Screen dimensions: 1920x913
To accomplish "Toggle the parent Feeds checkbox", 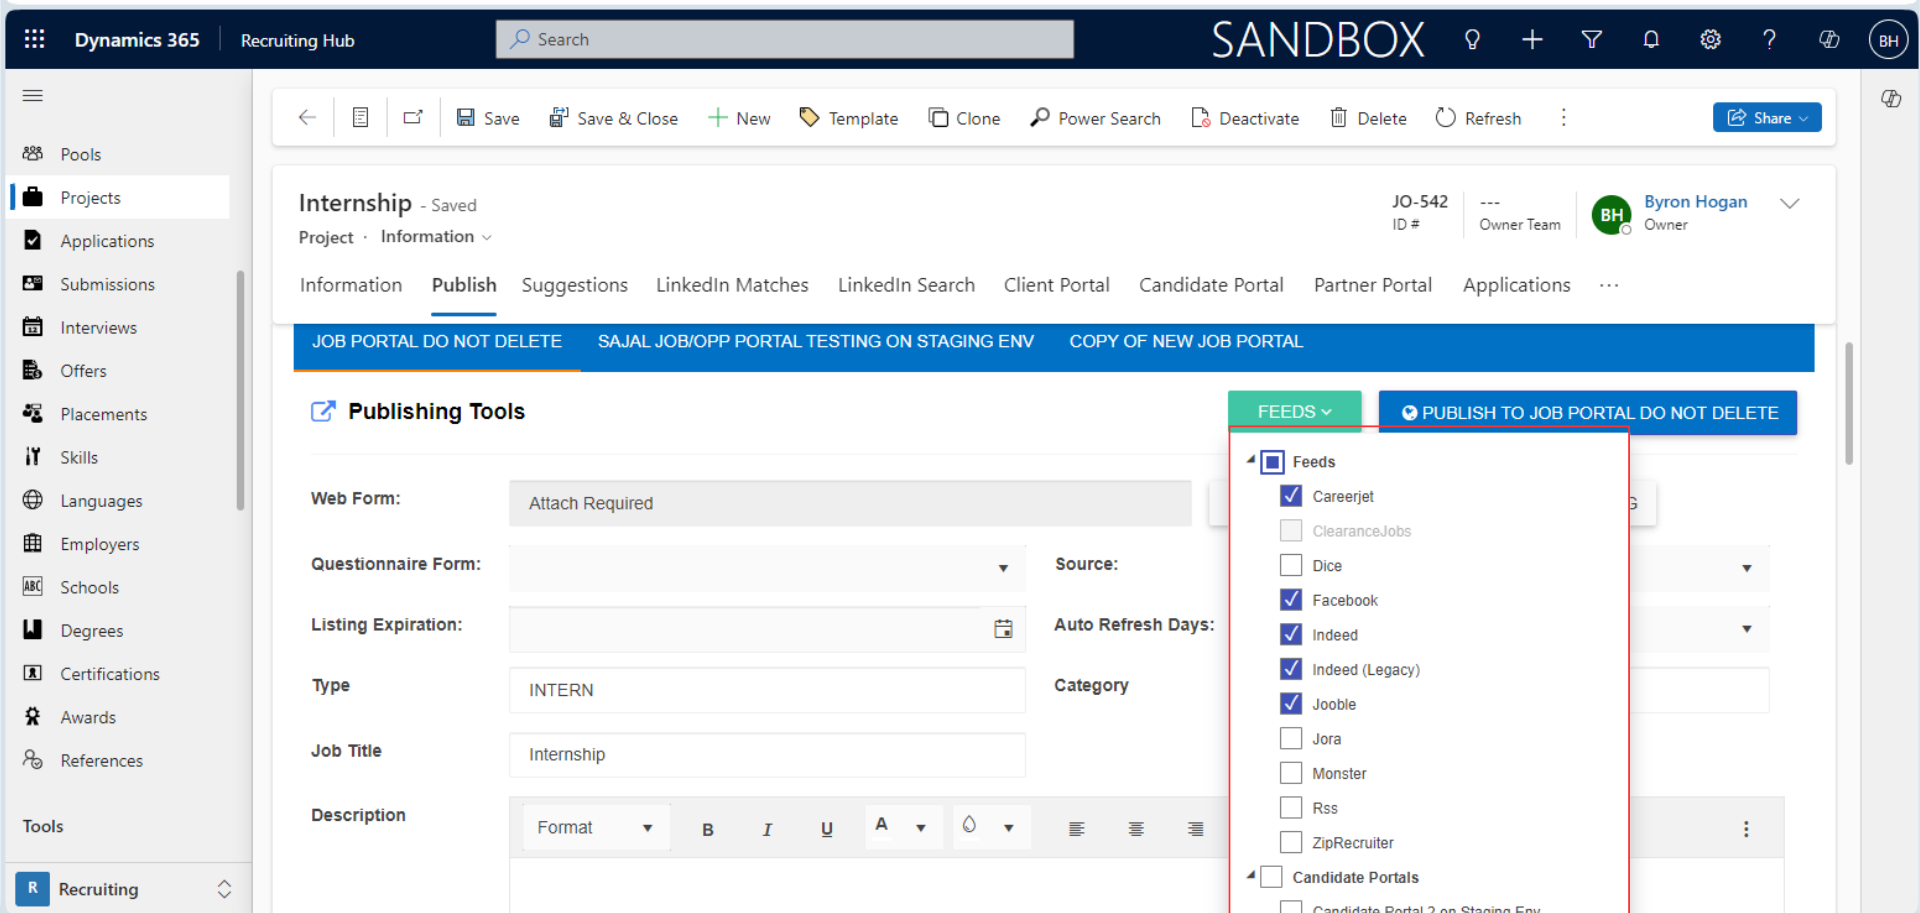I will point(1272,462).
